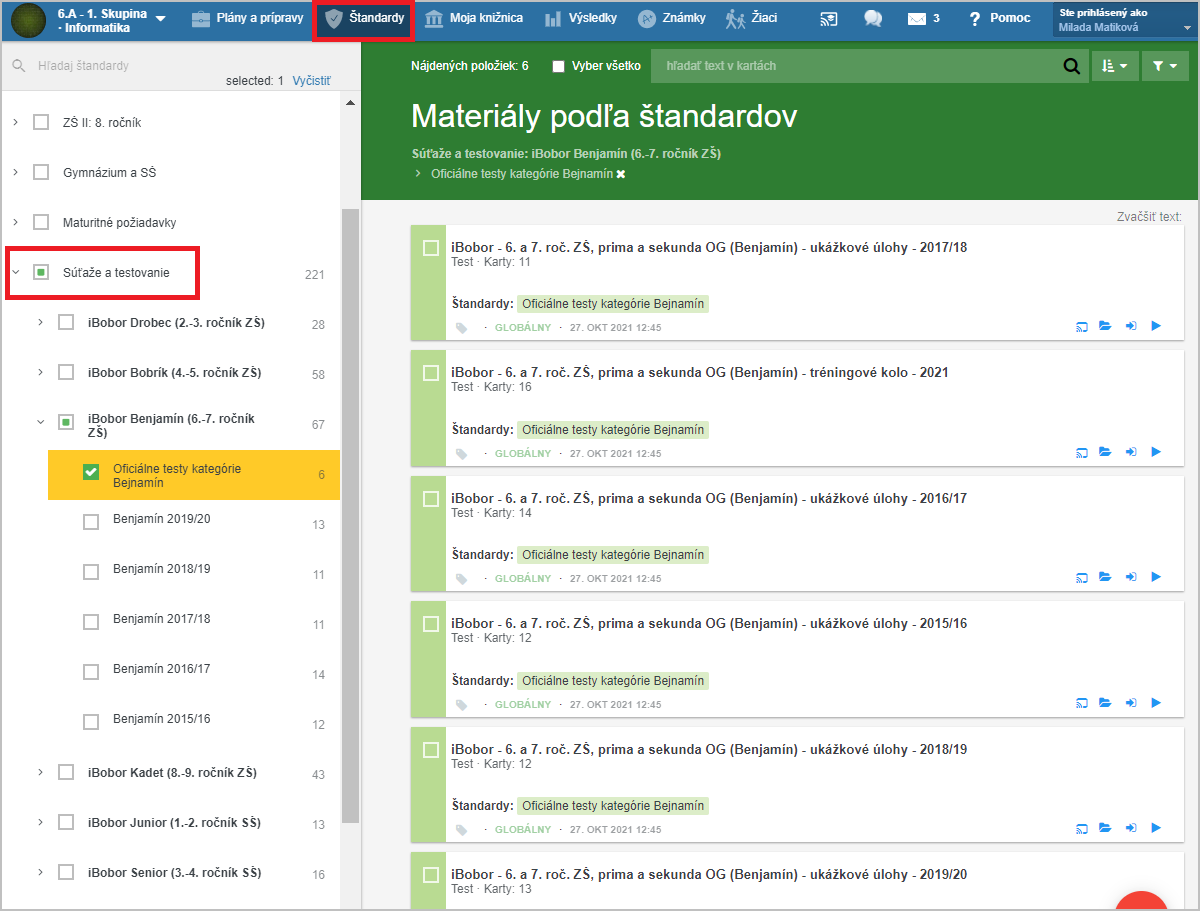Collapse the Súťaže a testovanie node
Image resolution: width=1200 pixels, height=911 pixels.
click(15, 272)
